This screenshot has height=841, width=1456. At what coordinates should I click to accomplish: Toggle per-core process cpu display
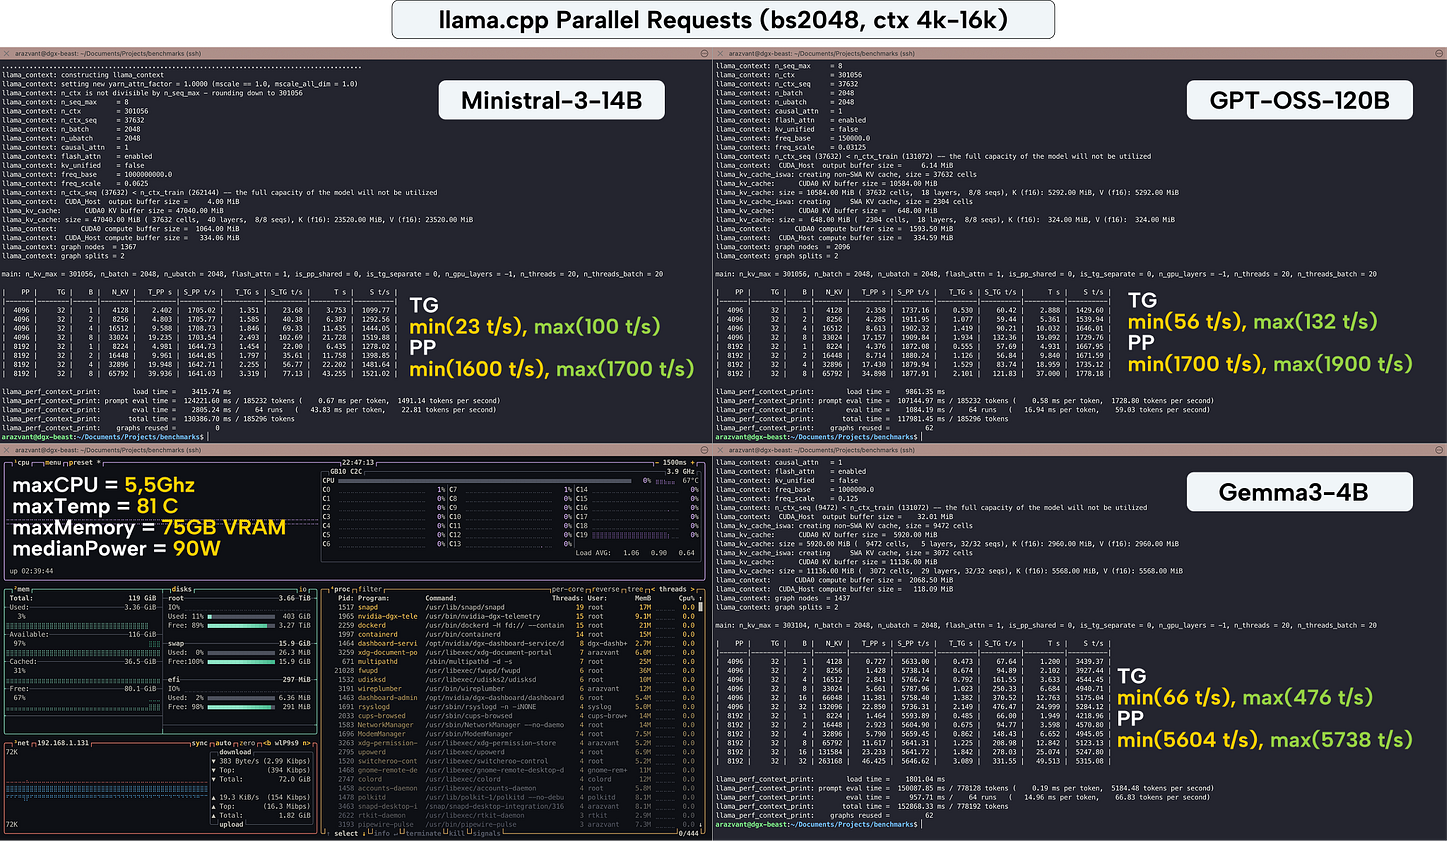click(568, 589)
